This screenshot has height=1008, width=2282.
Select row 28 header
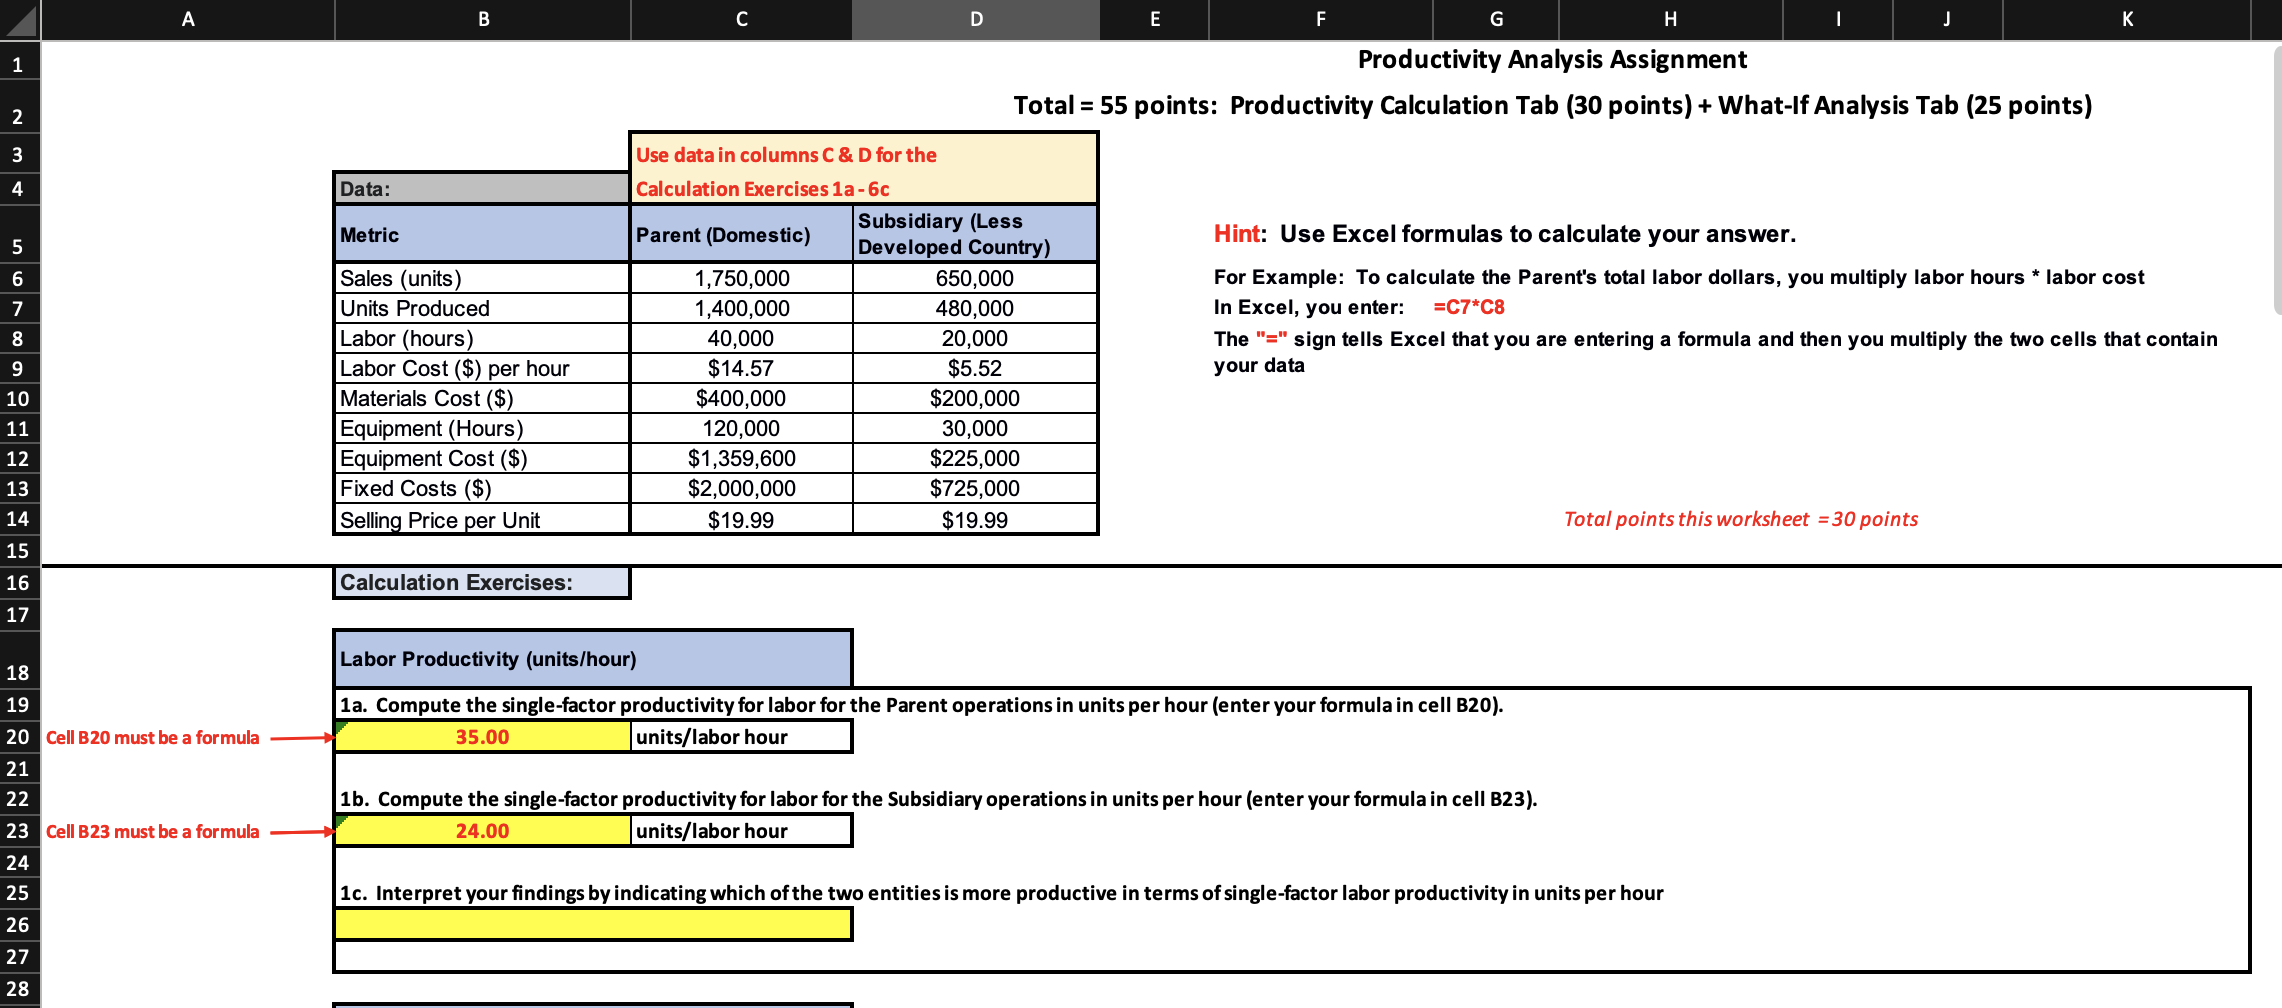pos(19,989)
